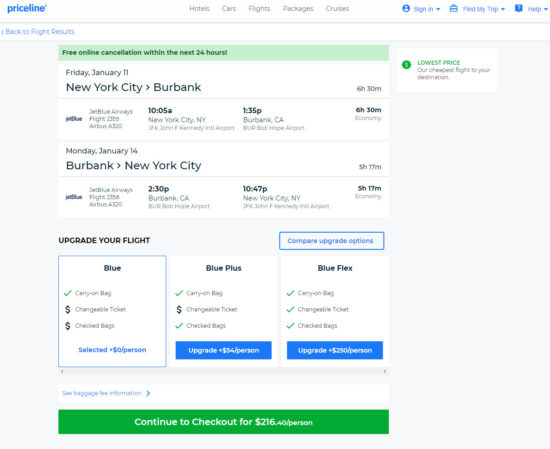
Task: Select the Blue Plus fare option
Action: 223,350
